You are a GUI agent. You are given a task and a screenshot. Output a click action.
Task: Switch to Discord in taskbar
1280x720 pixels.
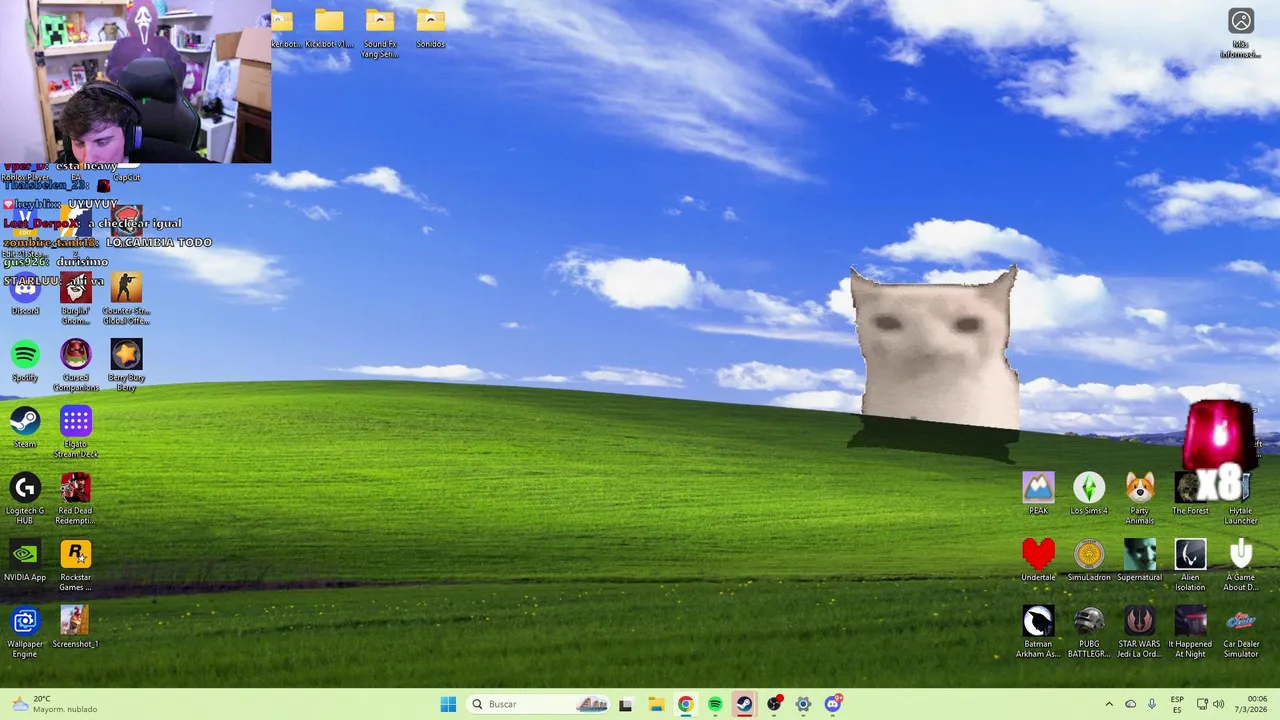833,704
